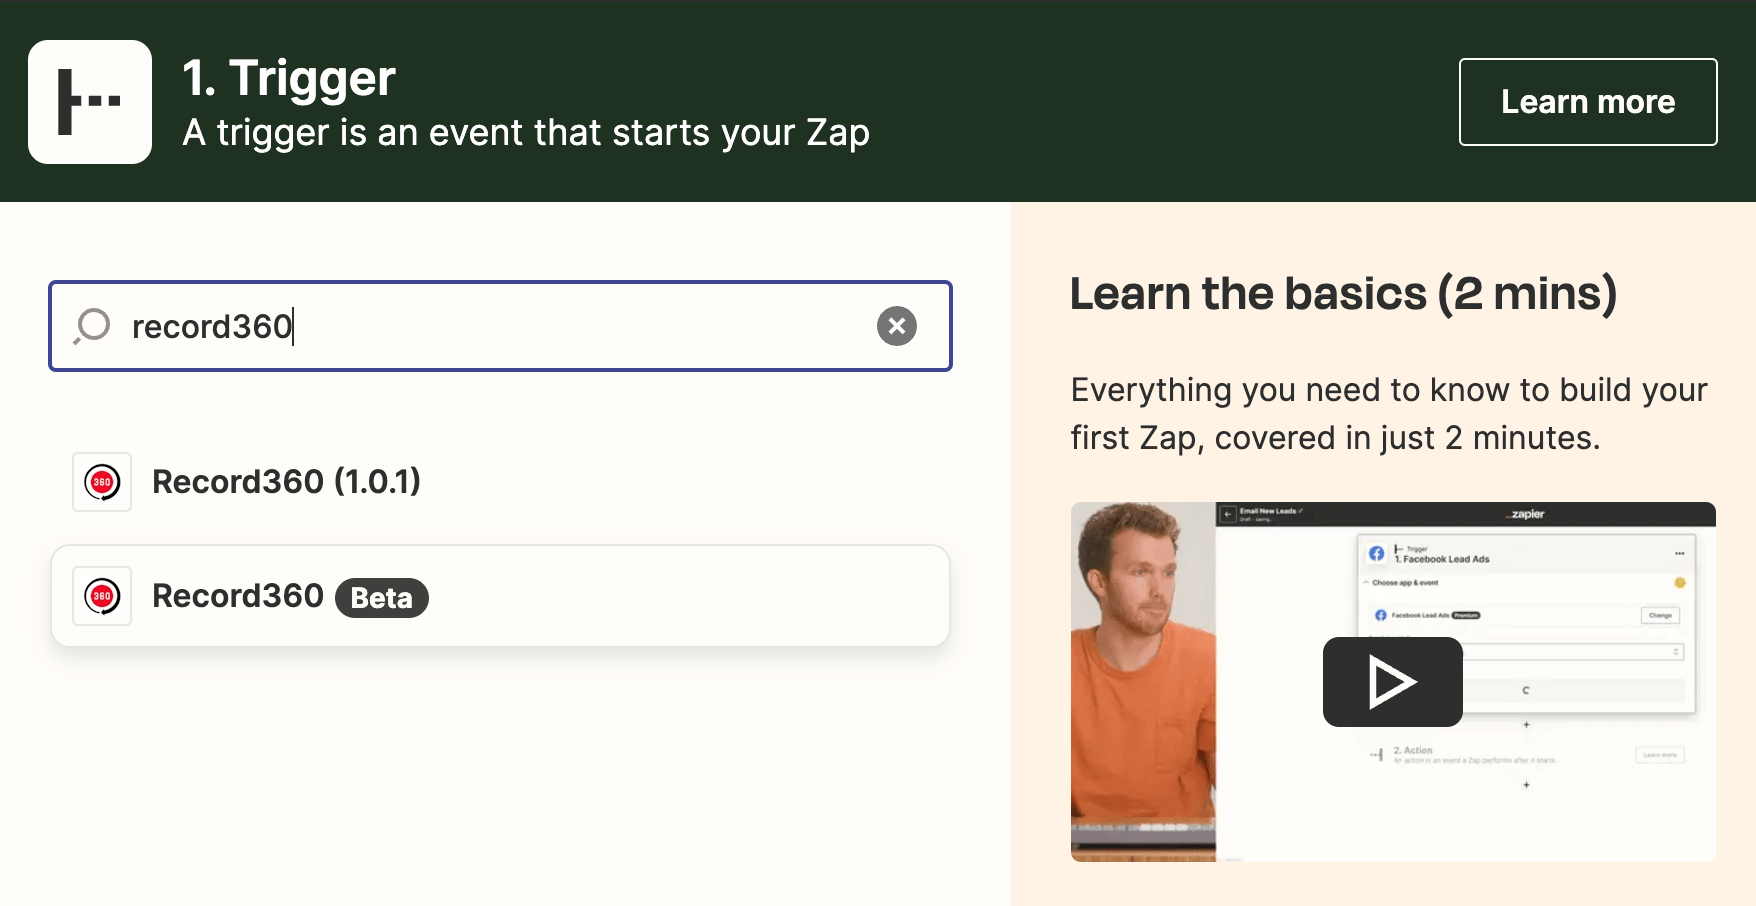Click the 'Everything you need to know' description
Image resolution: width=1756 pixels, height=906 pixels.
(x=1388, y=413)
